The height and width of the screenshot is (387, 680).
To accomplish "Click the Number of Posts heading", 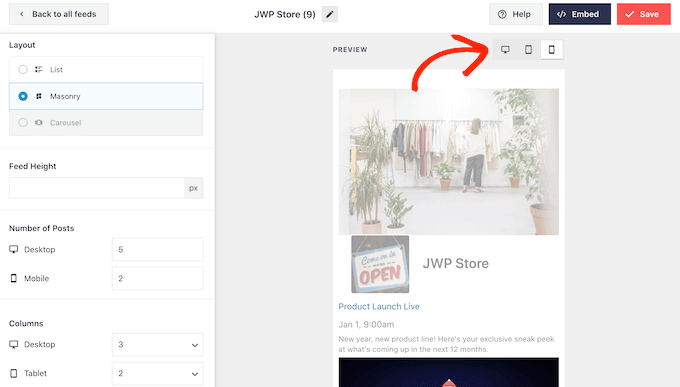I will [x=42, y=228].
